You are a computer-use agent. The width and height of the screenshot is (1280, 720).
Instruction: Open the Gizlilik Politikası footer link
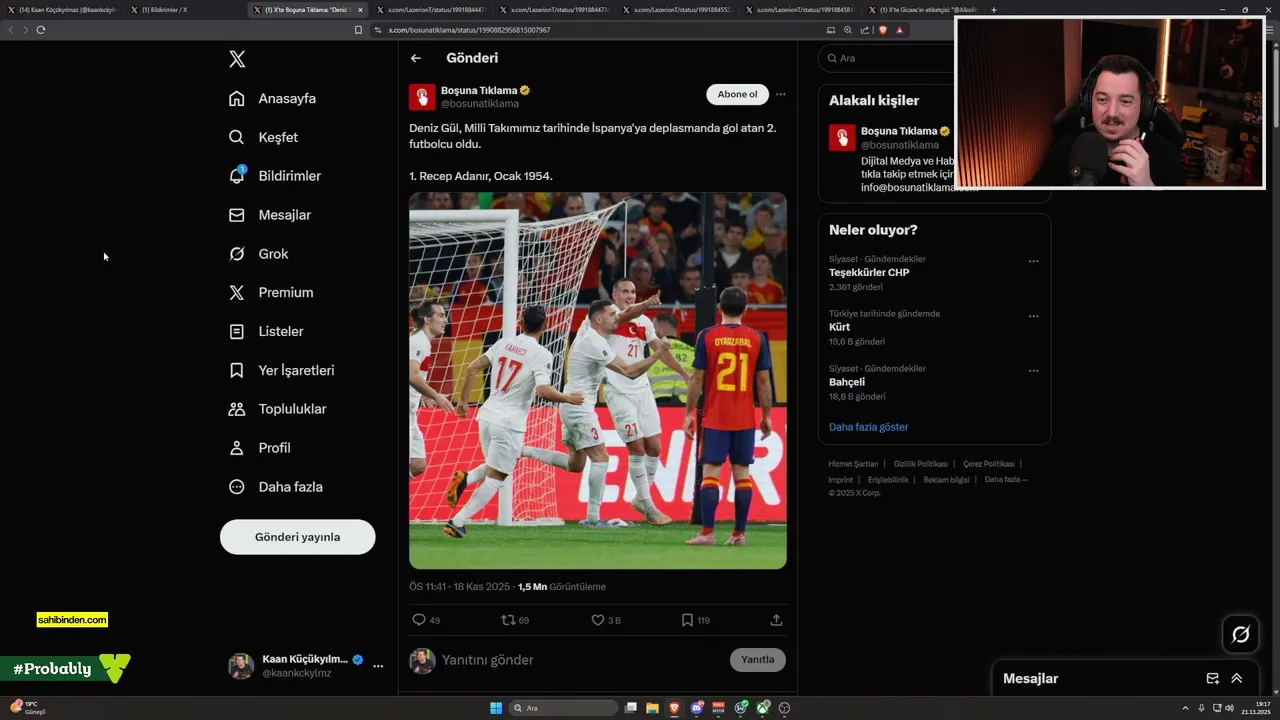click(x=921, y=464)
